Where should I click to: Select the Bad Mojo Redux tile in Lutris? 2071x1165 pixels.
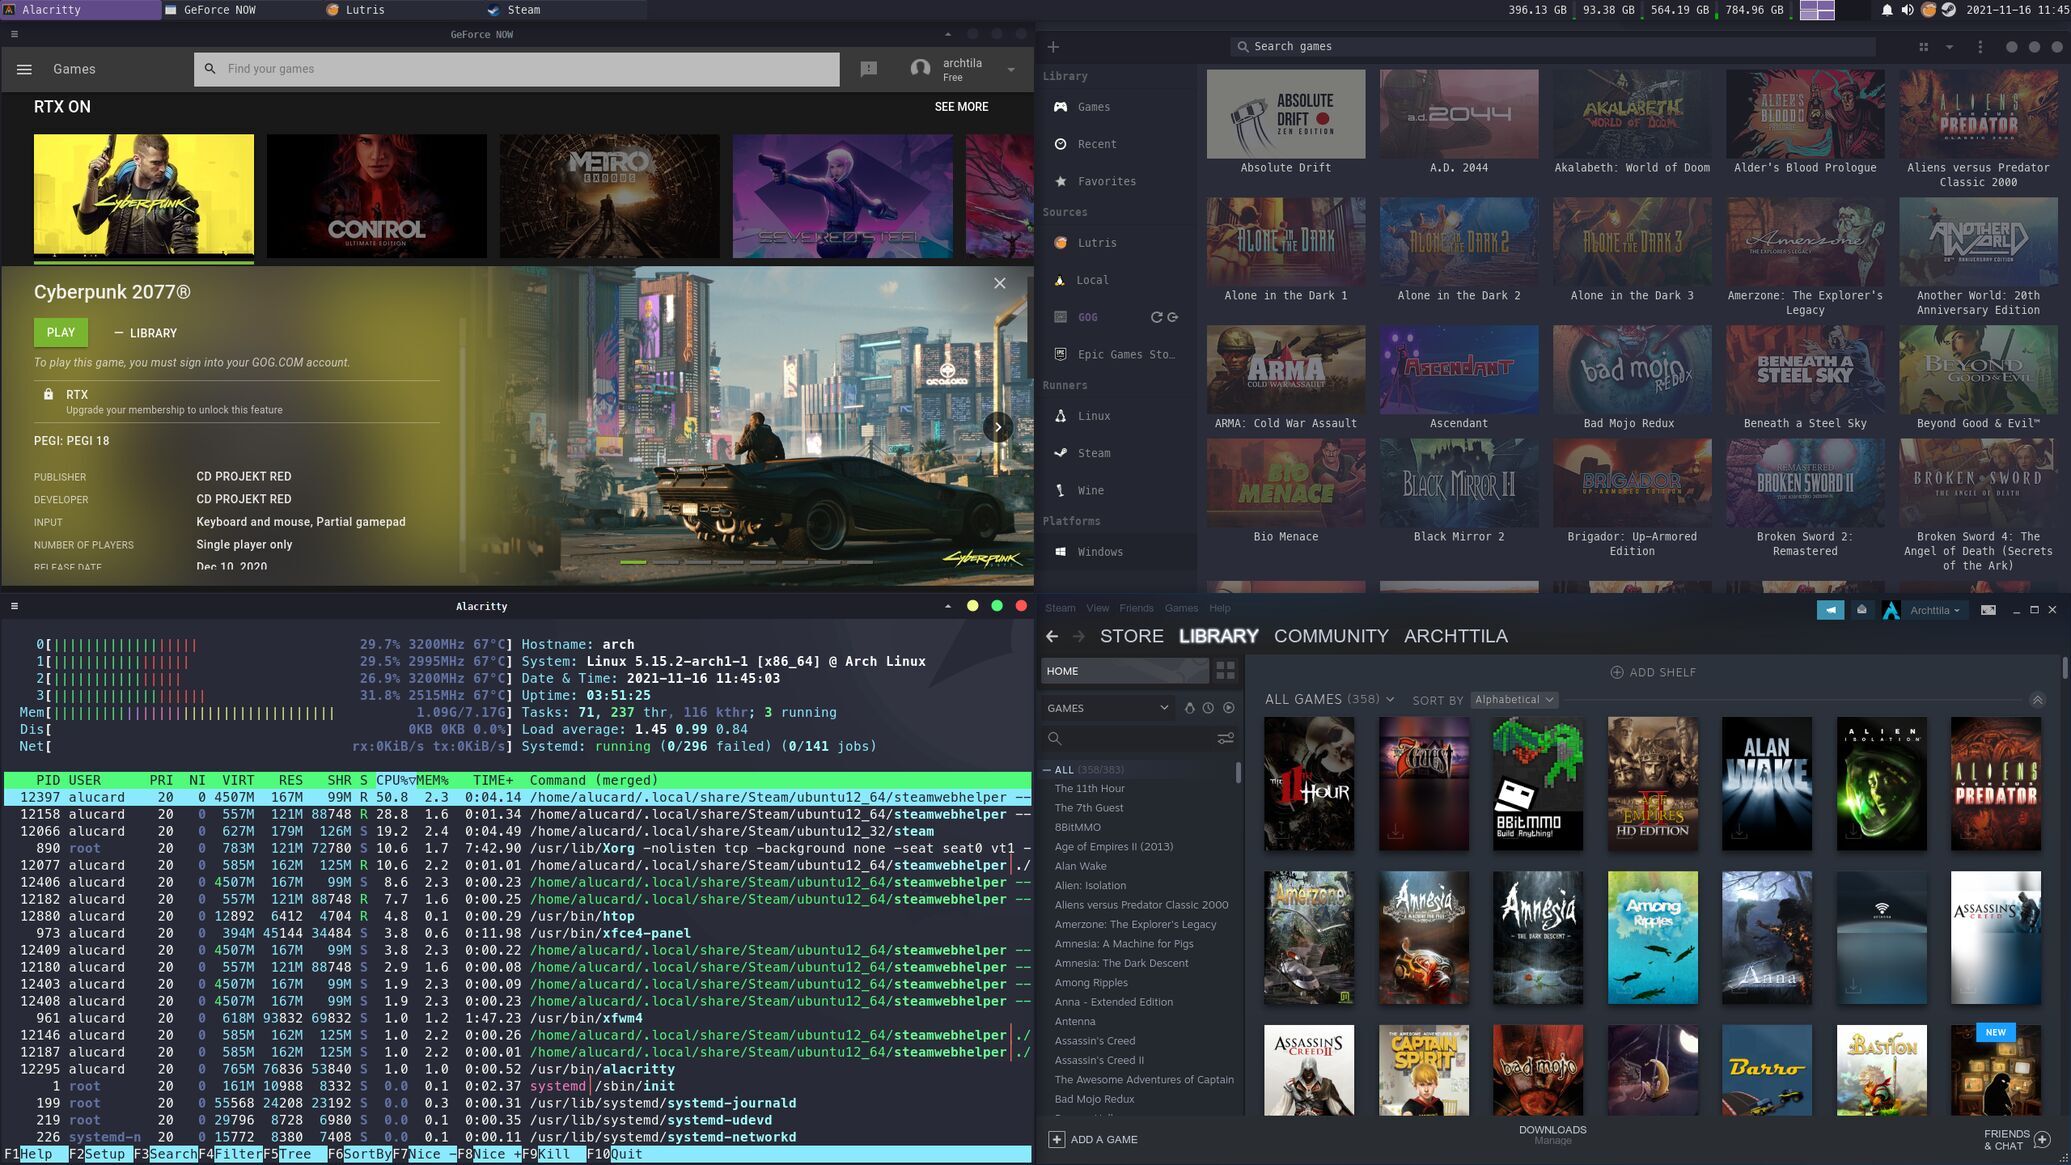1632,378
